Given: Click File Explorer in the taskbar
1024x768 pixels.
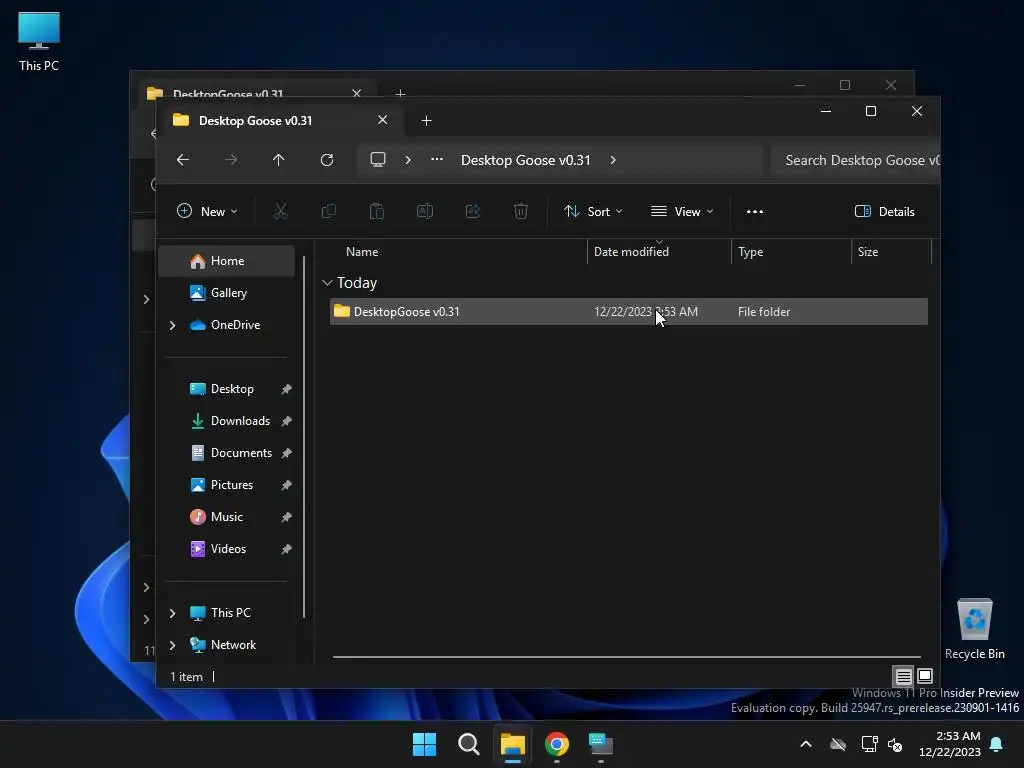Looking at the screenshot, I should coord(513,744).
